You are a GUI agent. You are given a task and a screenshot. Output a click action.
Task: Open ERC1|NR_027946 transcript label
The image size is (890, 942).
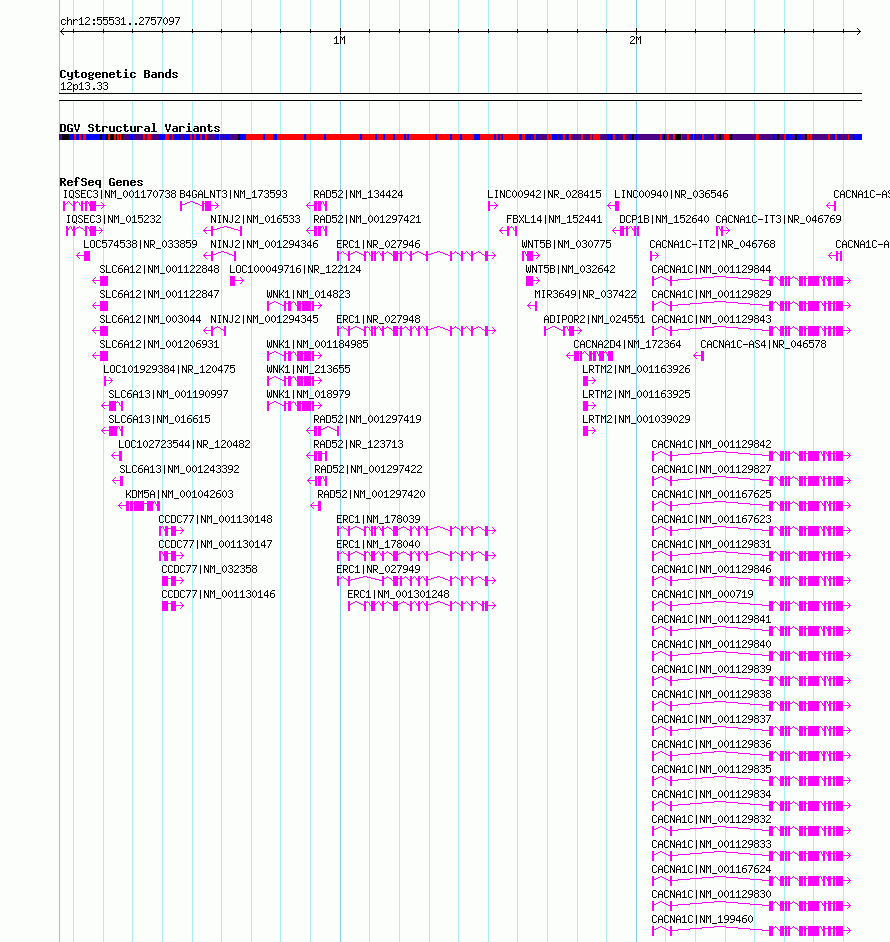tap(378, 245)
